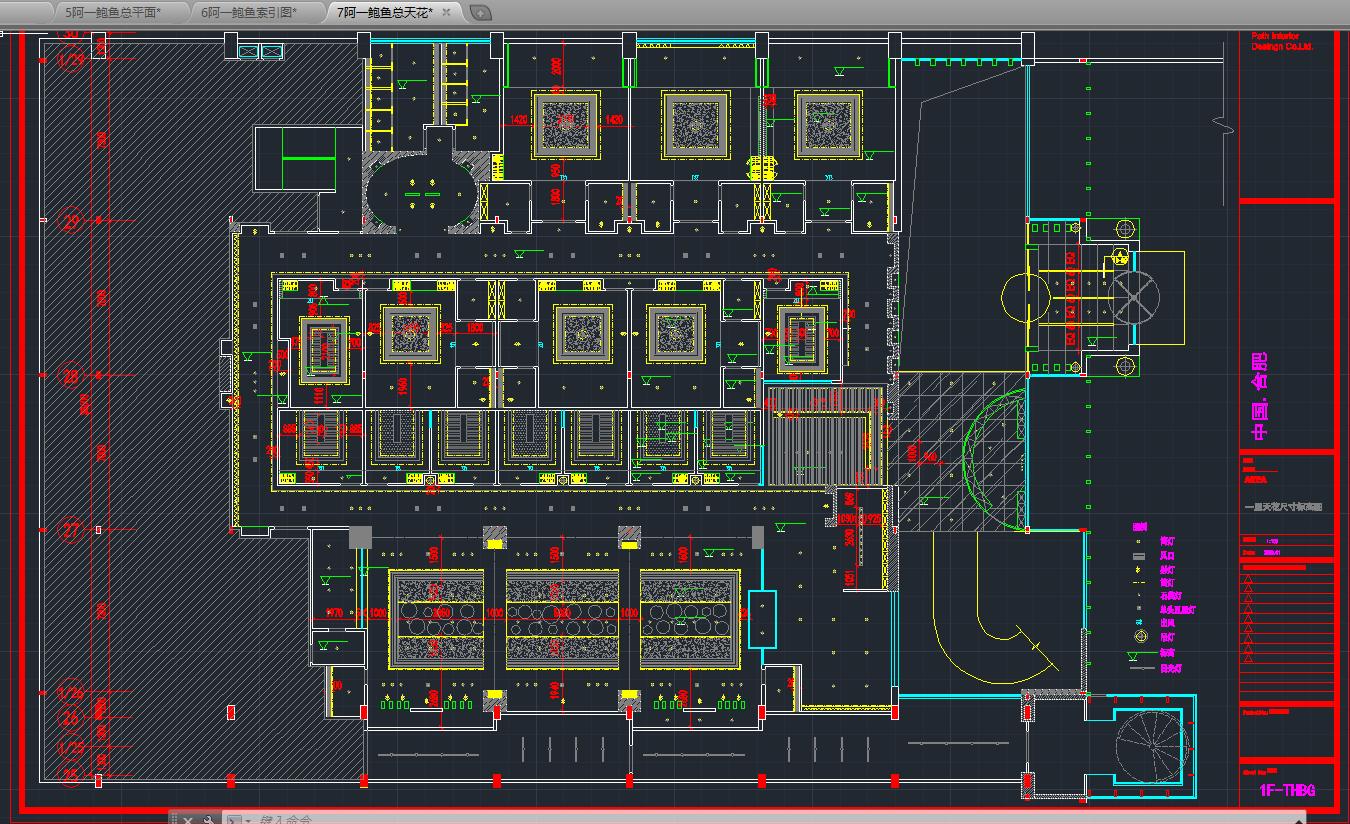This screenshot has height=824, width=1350.
Task: Click the Path Interior Design company text
Action: click(1281, 42)
